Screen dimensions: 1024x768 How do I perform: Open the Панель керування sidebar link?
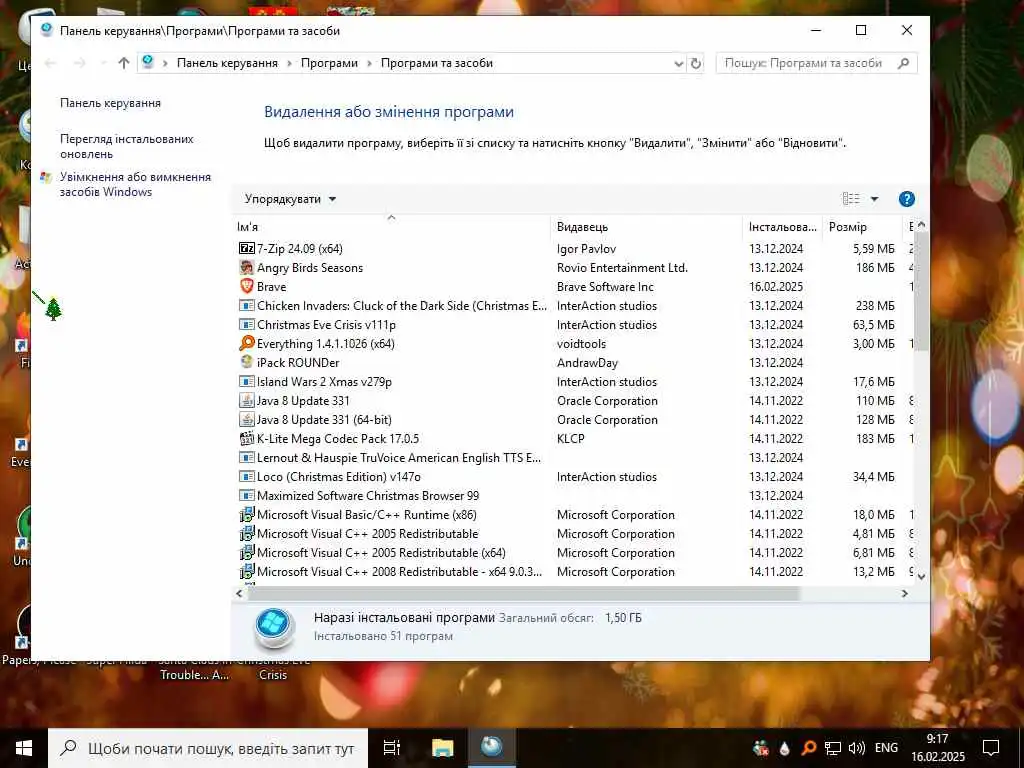[x=110, y=103]
